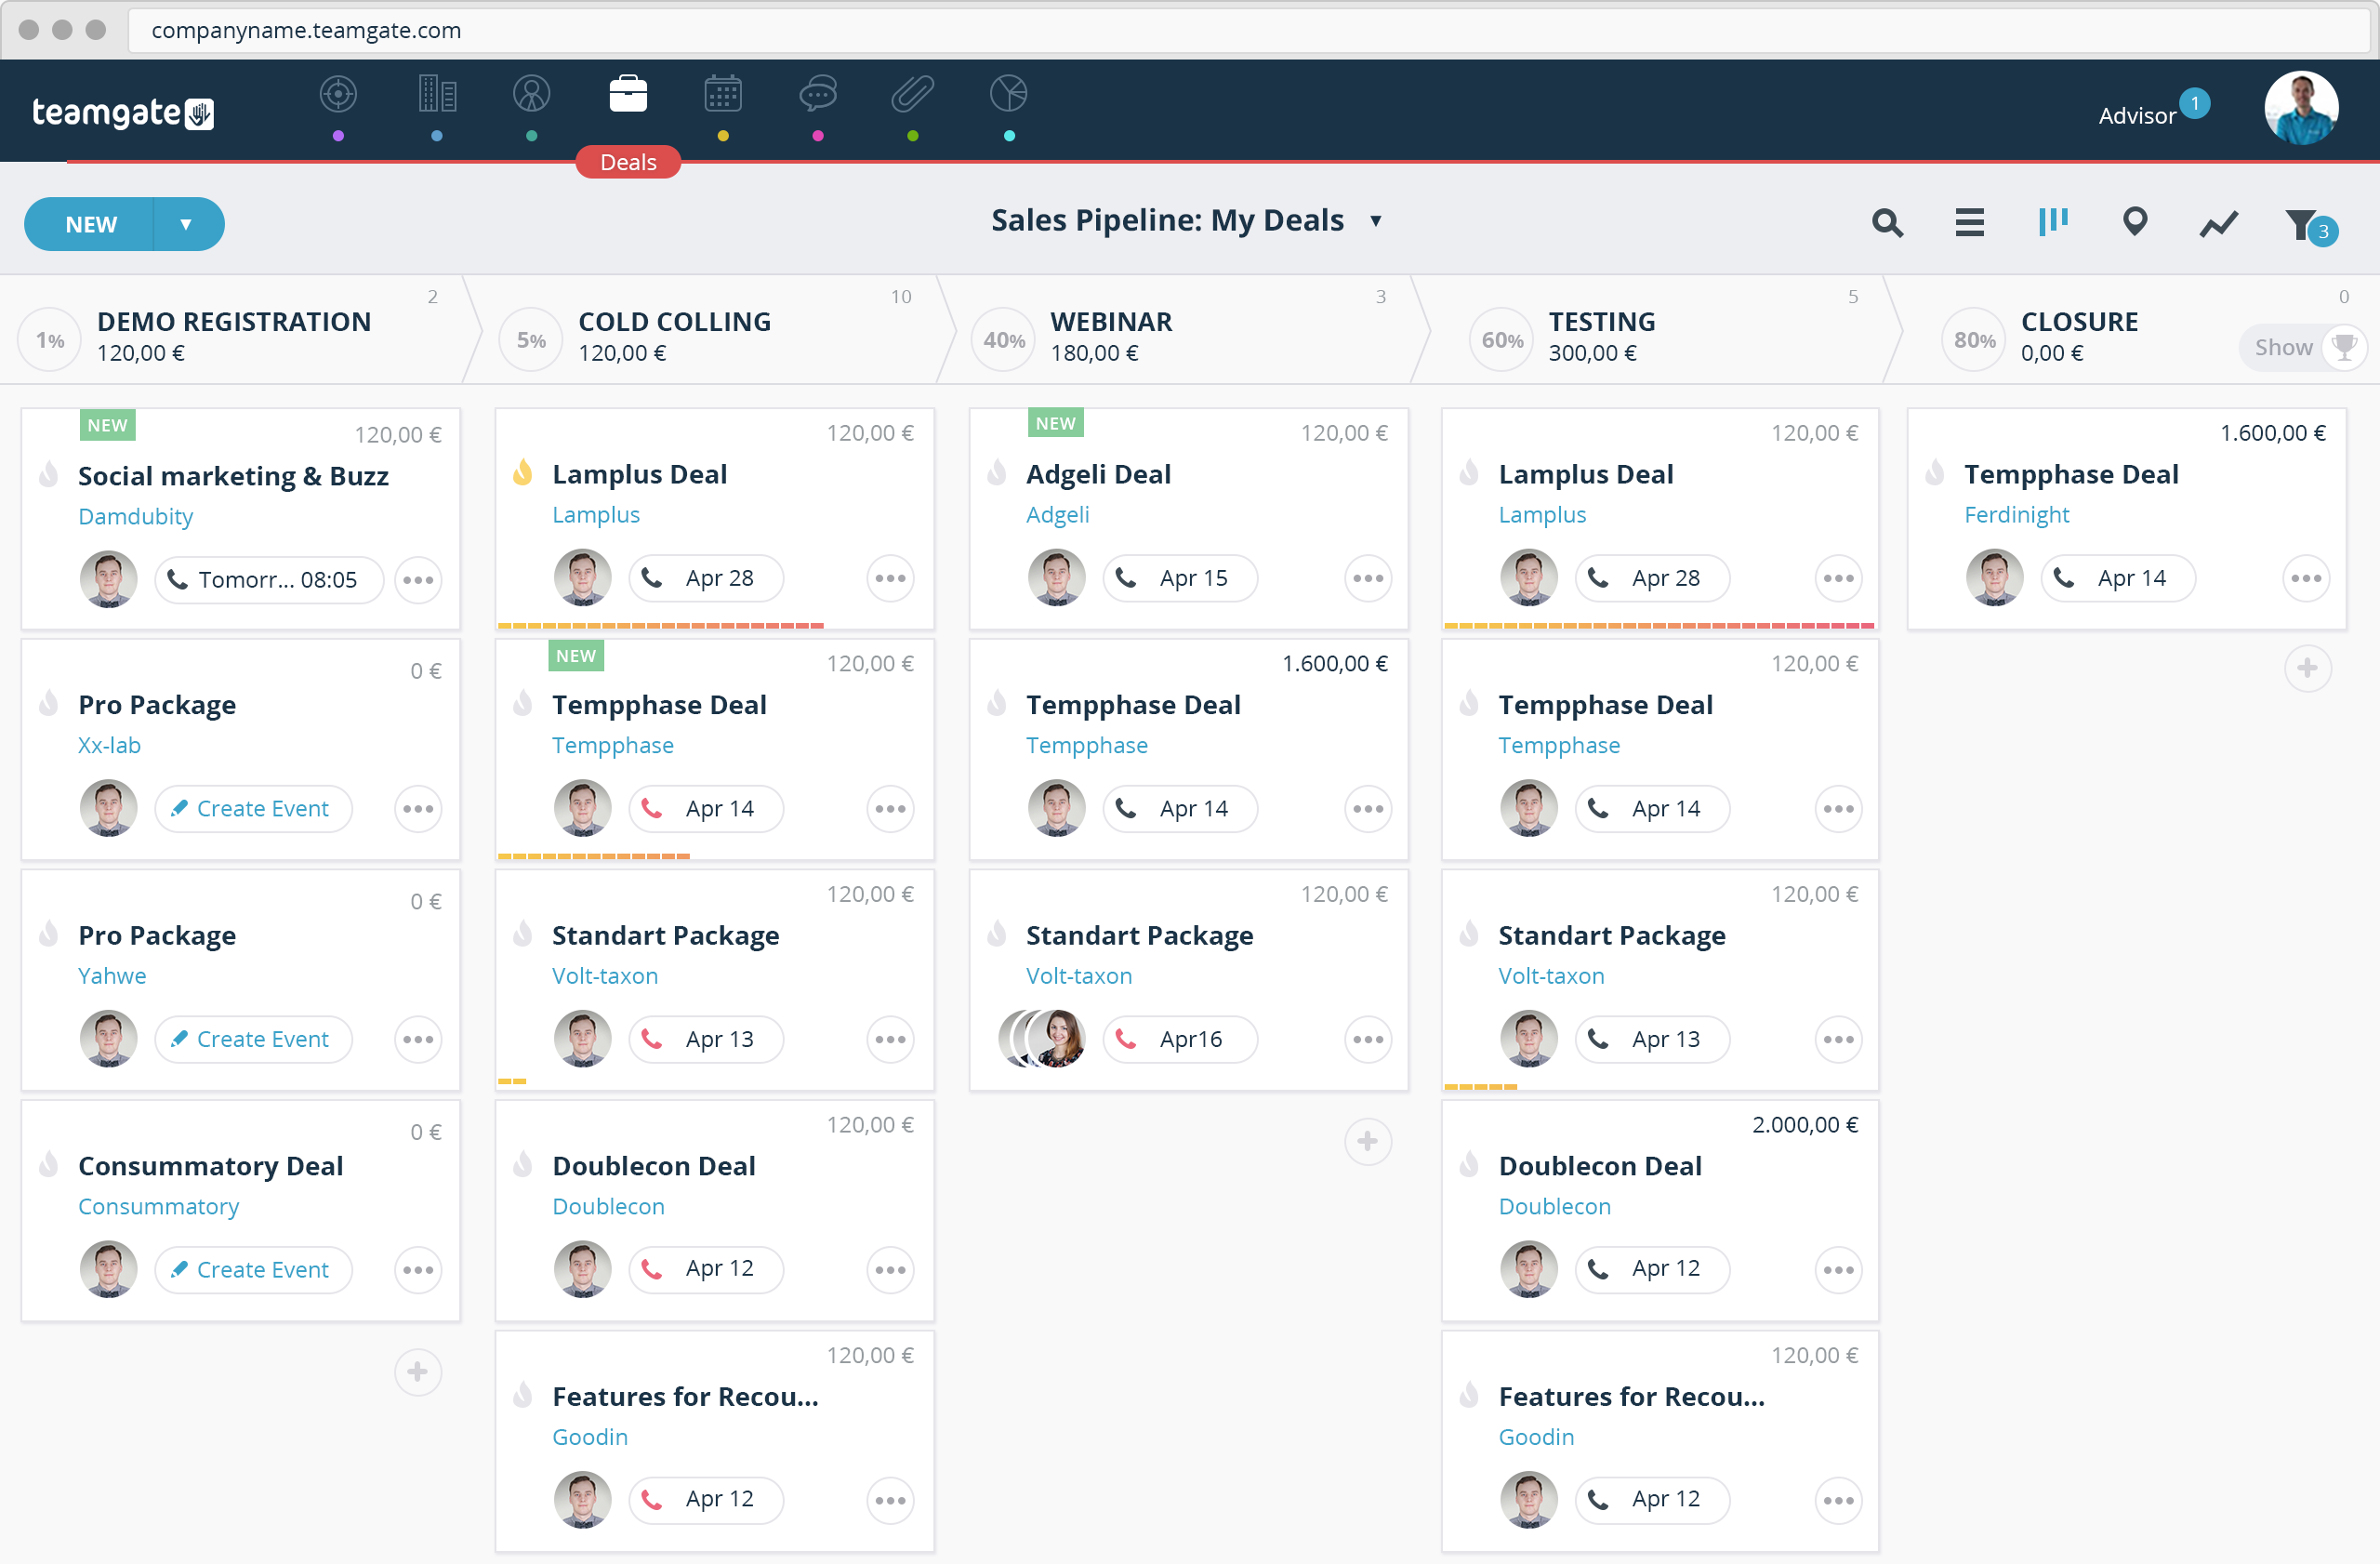Open the filter funnel icon
Screen dimensions: 2380x1564
pyautogui.click(x=2300, y=224)
